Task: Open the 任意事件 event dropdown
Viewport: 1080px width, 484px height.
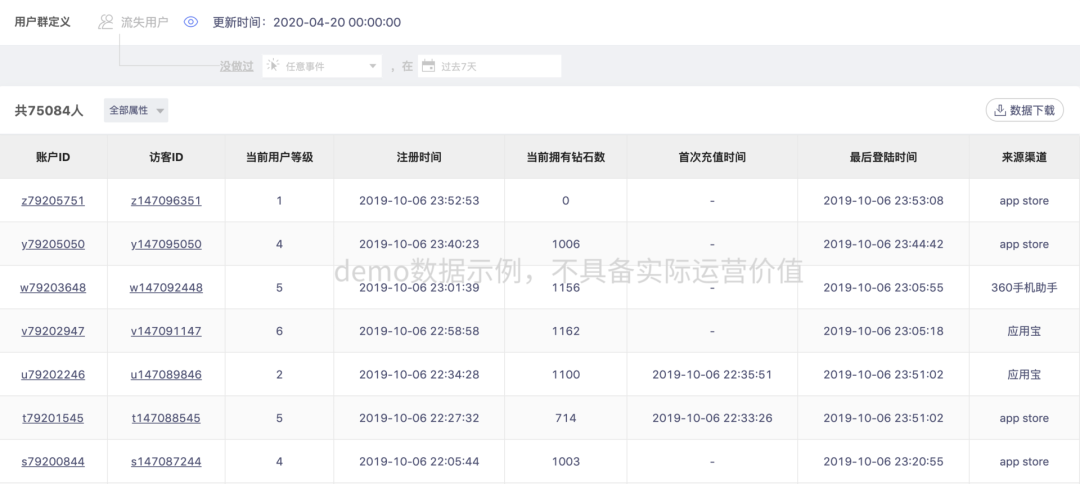Action: [x=322, y=66]
